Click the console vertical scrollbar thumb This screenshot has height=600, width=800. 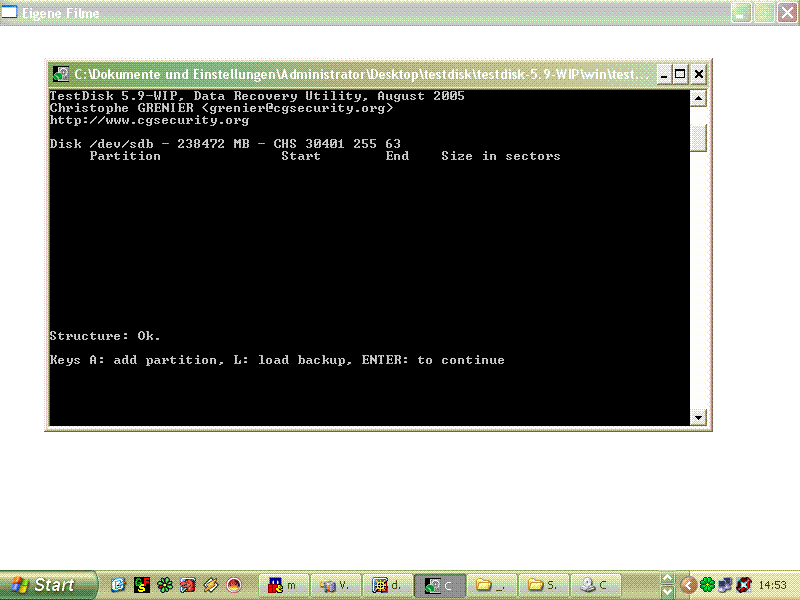[698, 138]
